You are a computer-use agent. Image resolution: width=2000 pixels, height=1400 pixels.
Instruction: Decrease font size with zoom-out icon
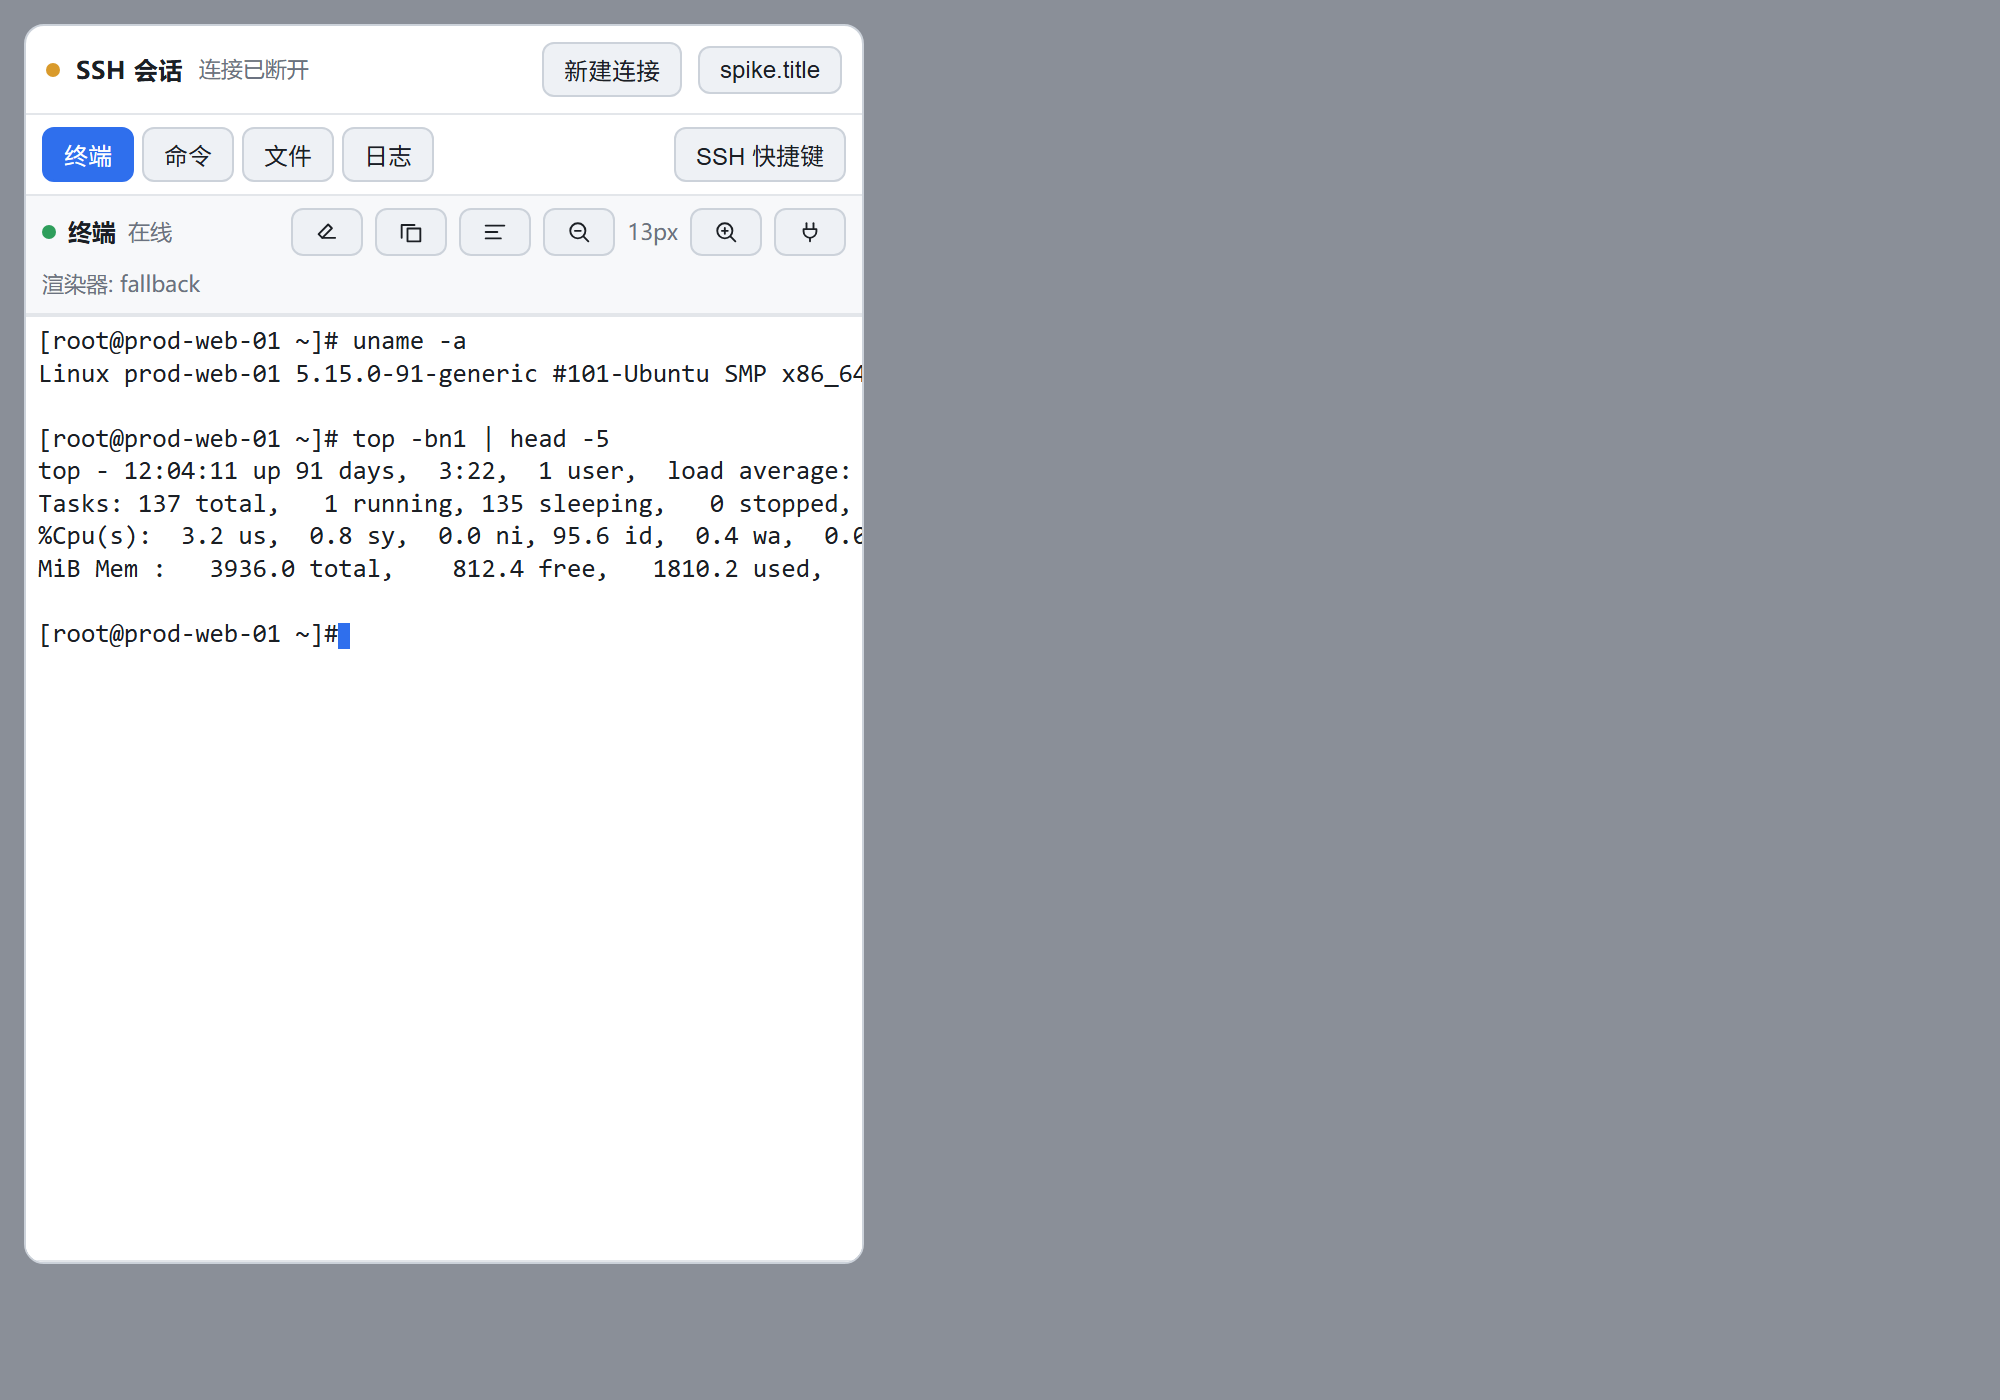coord(578,232)
